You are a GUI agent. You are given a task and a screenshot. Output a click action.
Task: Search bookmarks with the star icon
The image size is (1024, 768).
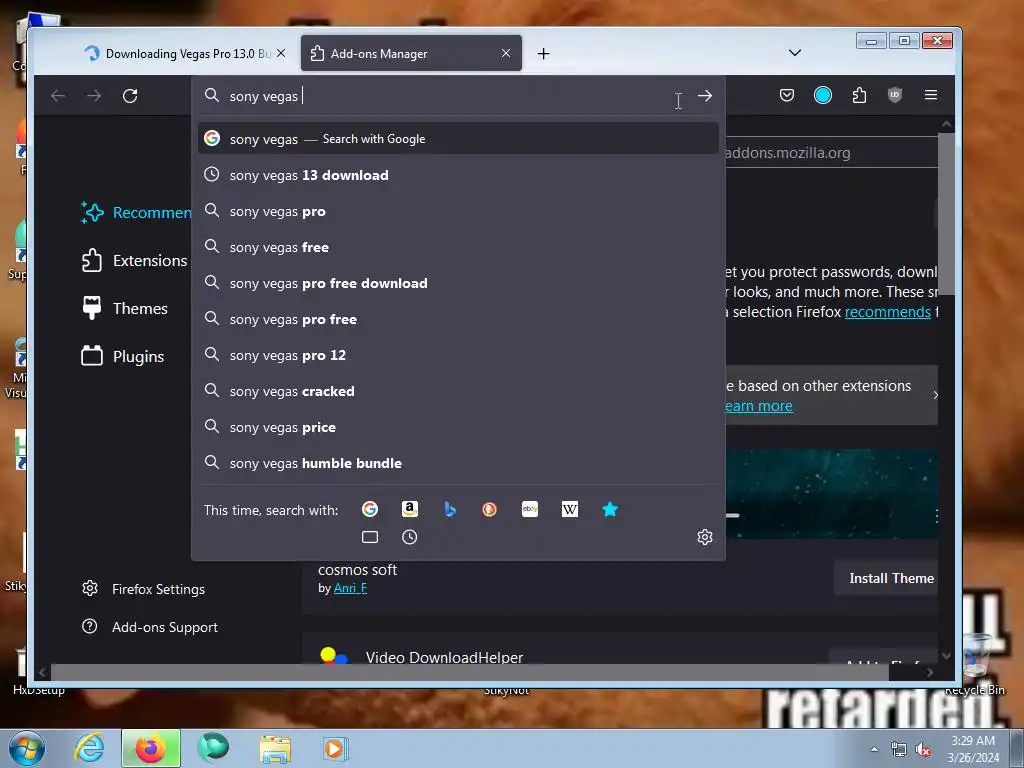(x=610, y=509)
